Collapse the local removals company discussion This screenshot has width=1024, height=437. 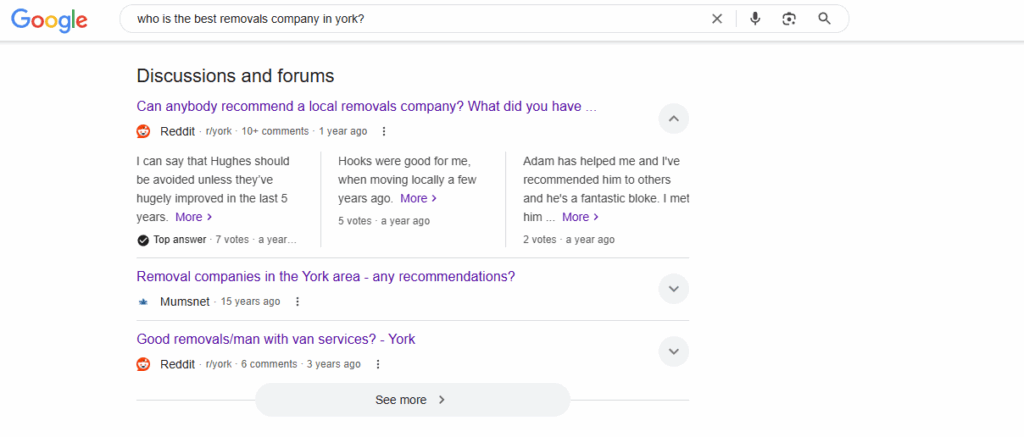[x=673, y=119]
